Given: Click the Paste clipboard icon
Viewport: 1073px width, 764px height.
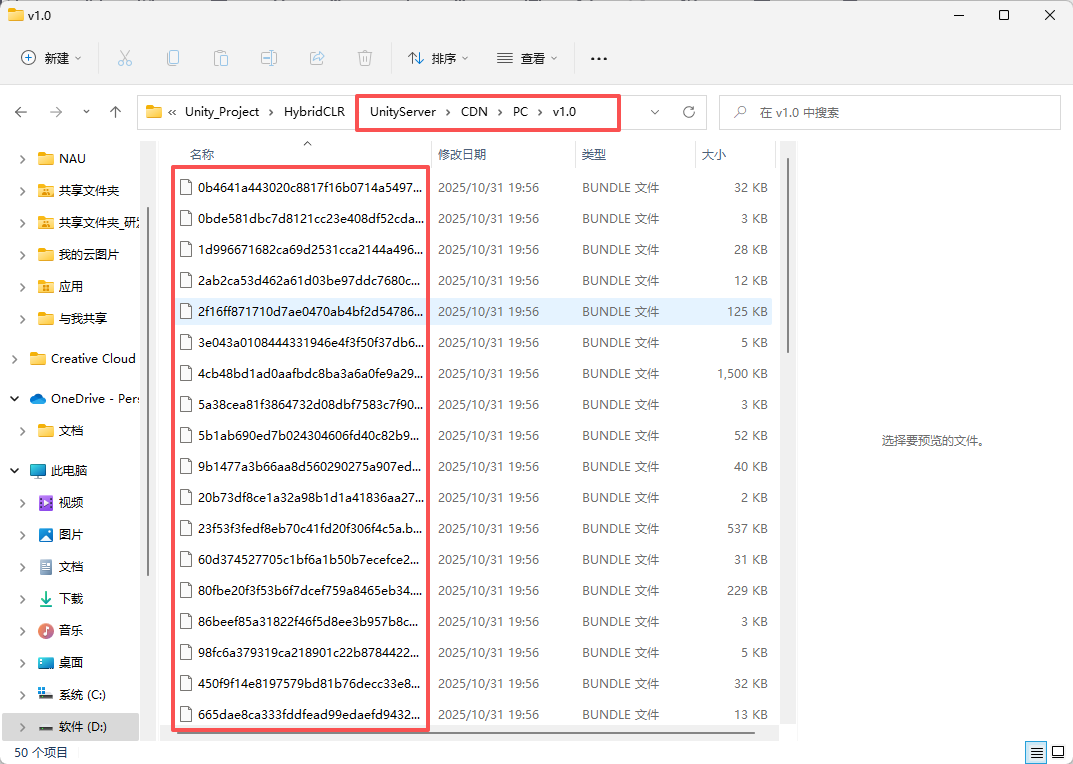Looking at the screenshot, I should pos(220,58).
